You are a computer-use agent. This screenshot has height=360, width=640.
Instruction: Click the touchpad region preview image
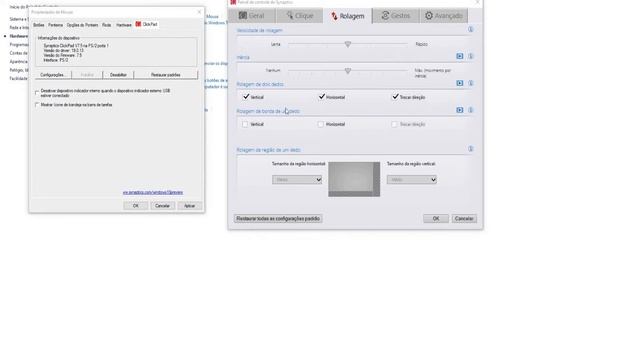(x=354, y=179)
